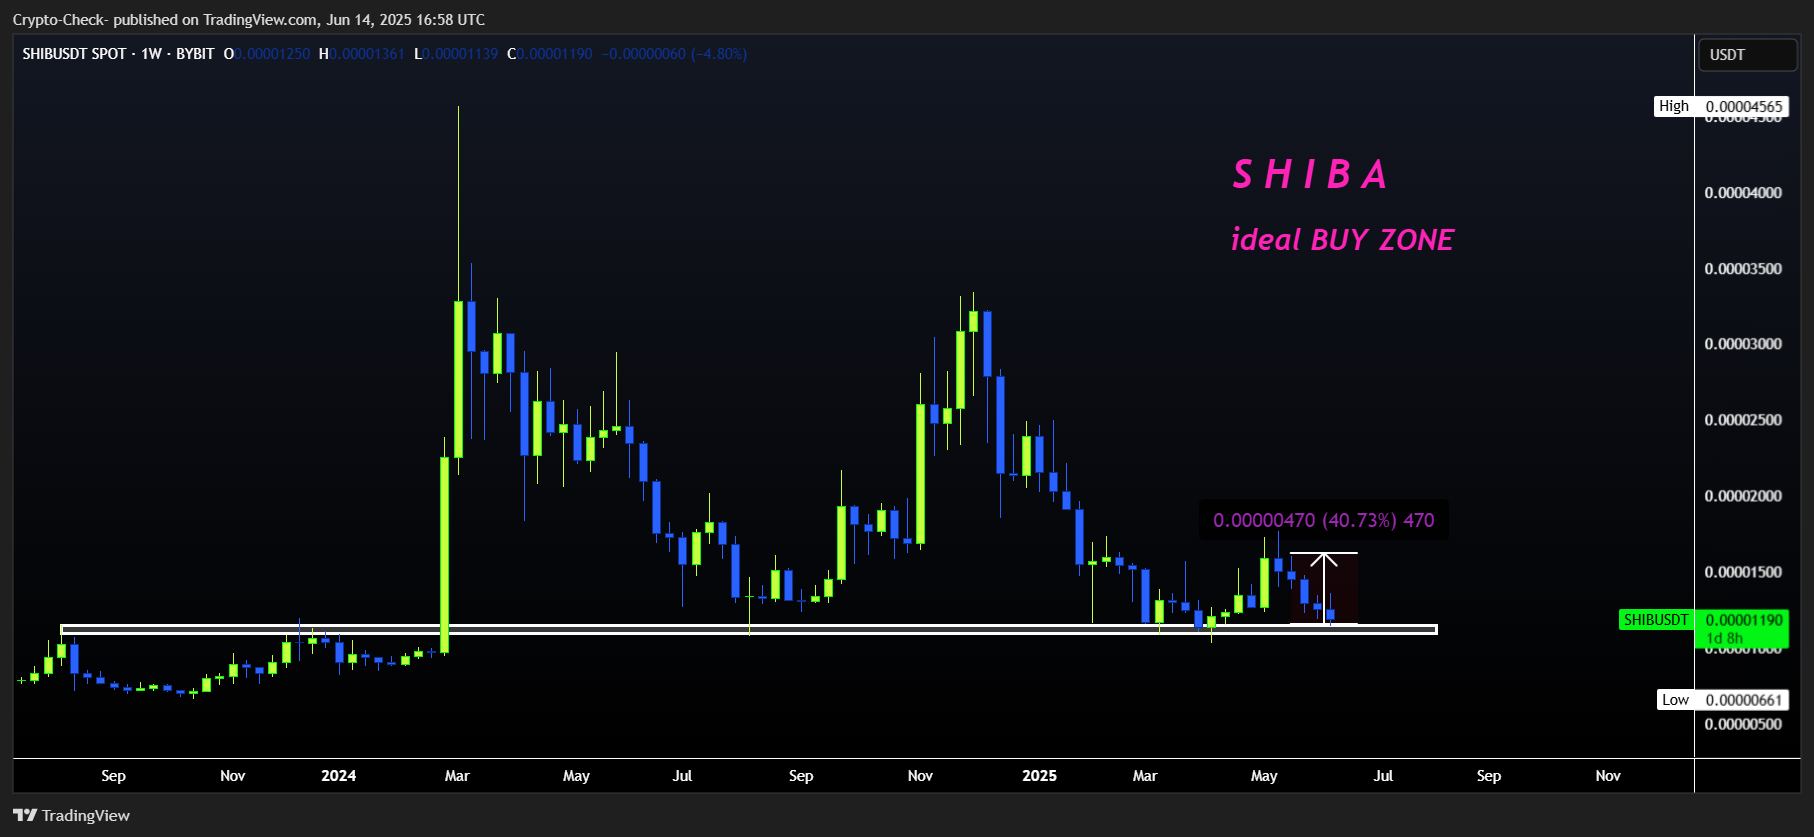Click the 0.00003500 price axis level

coord(1743,269)
